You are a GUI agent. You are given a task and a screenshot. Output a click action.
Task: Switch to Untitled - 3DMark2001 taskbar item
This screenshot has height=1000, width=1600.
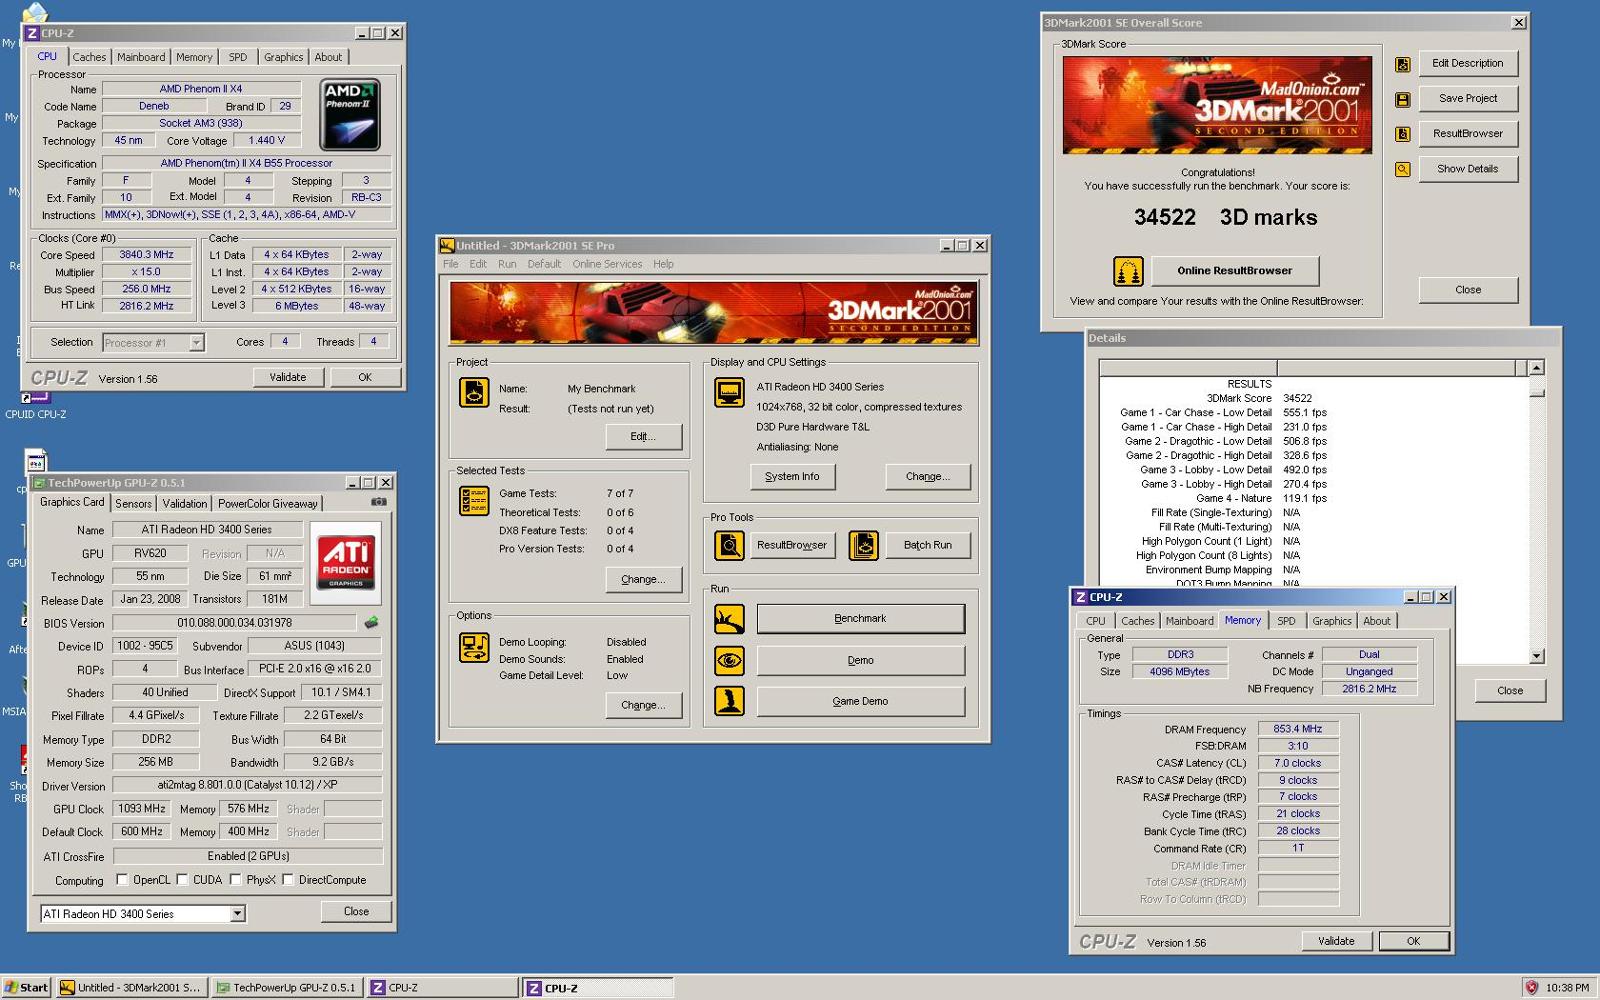pos(131,987)
